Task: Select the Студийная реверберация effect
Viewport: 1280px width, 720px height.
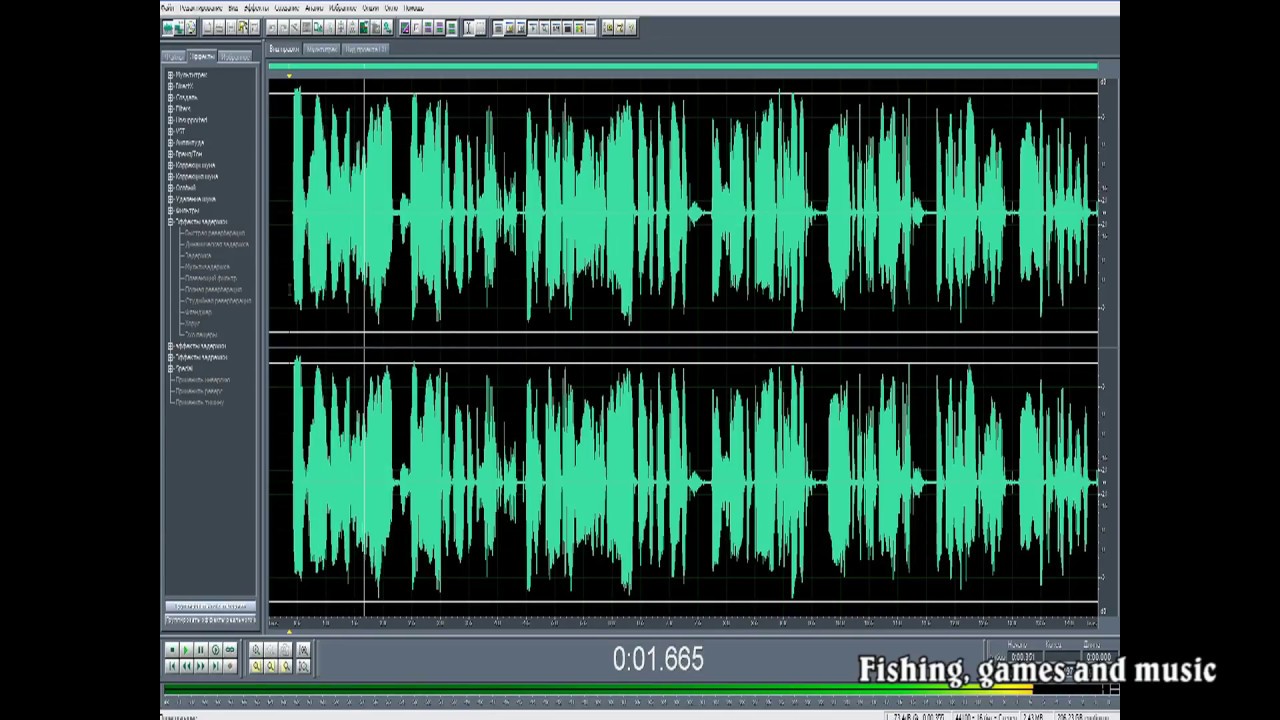Action: [x=217, y=300]
